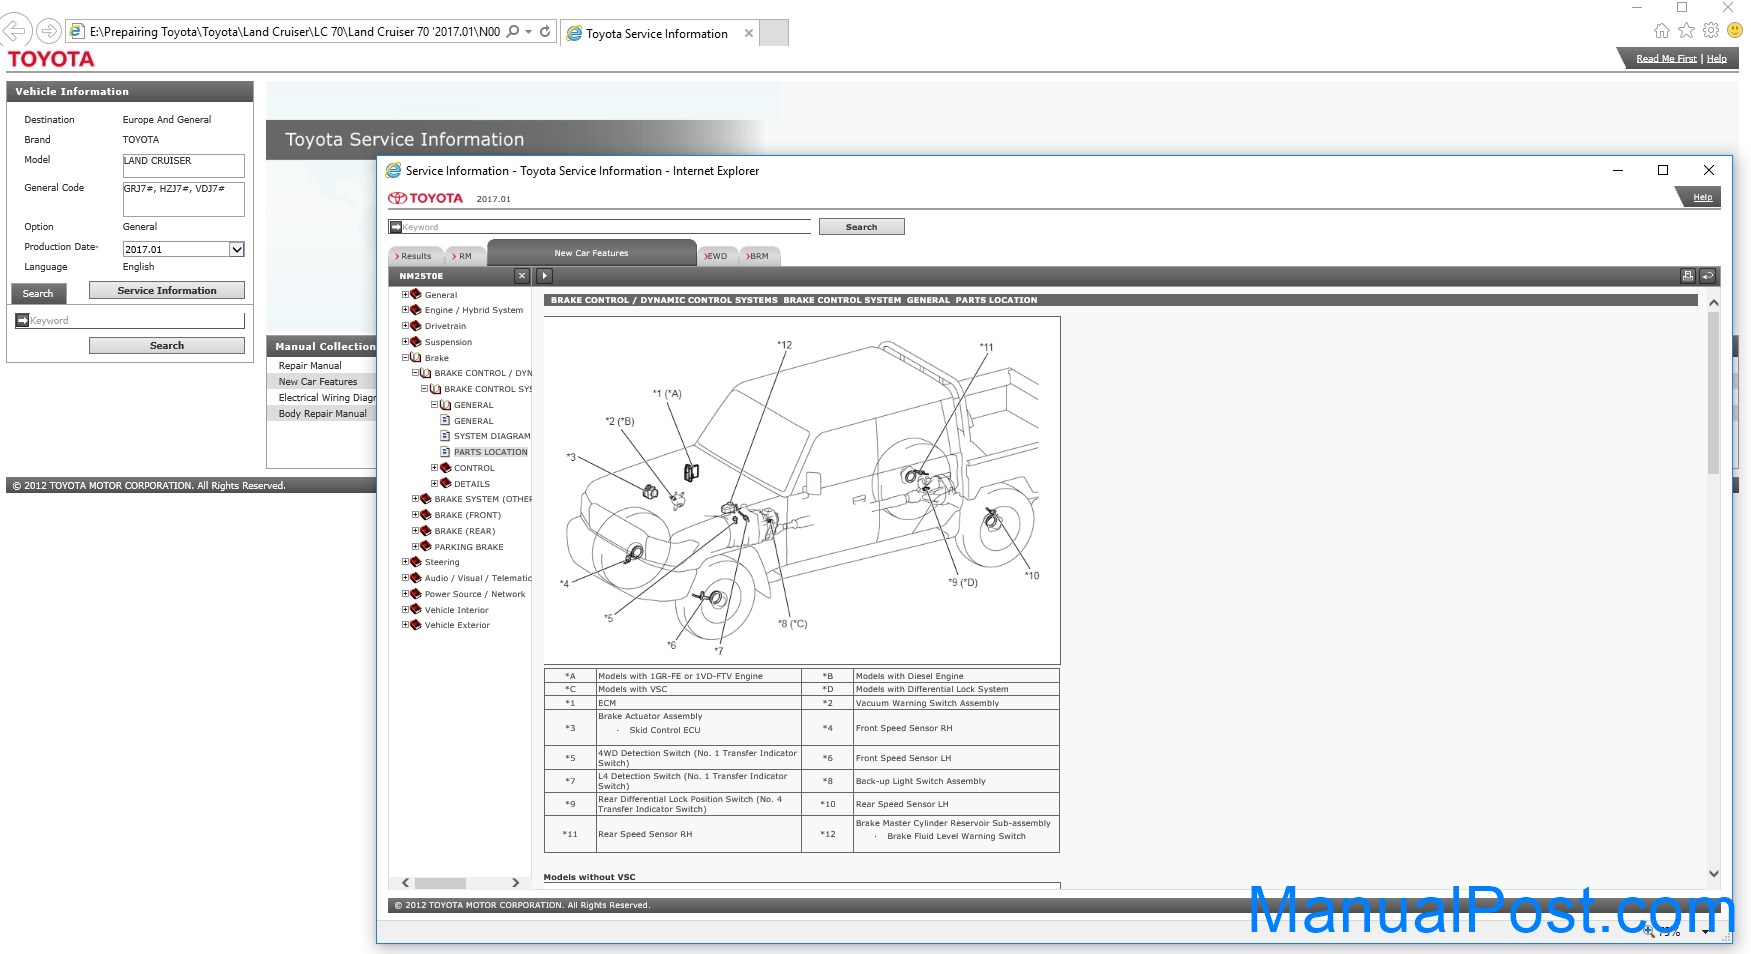
Task: Collapse the BRAKE CONTROL / DYN node
Action: click(415, 373)
